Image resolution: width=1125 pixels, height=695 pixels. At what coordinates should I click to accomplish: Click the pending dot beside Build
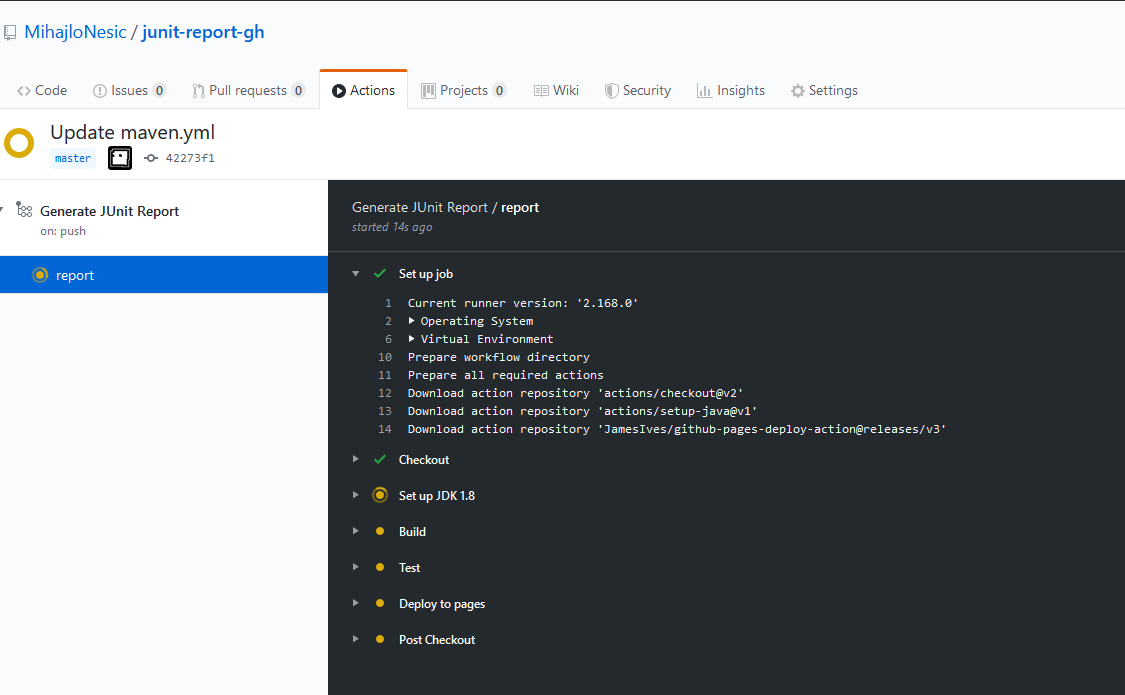(380, 531)
